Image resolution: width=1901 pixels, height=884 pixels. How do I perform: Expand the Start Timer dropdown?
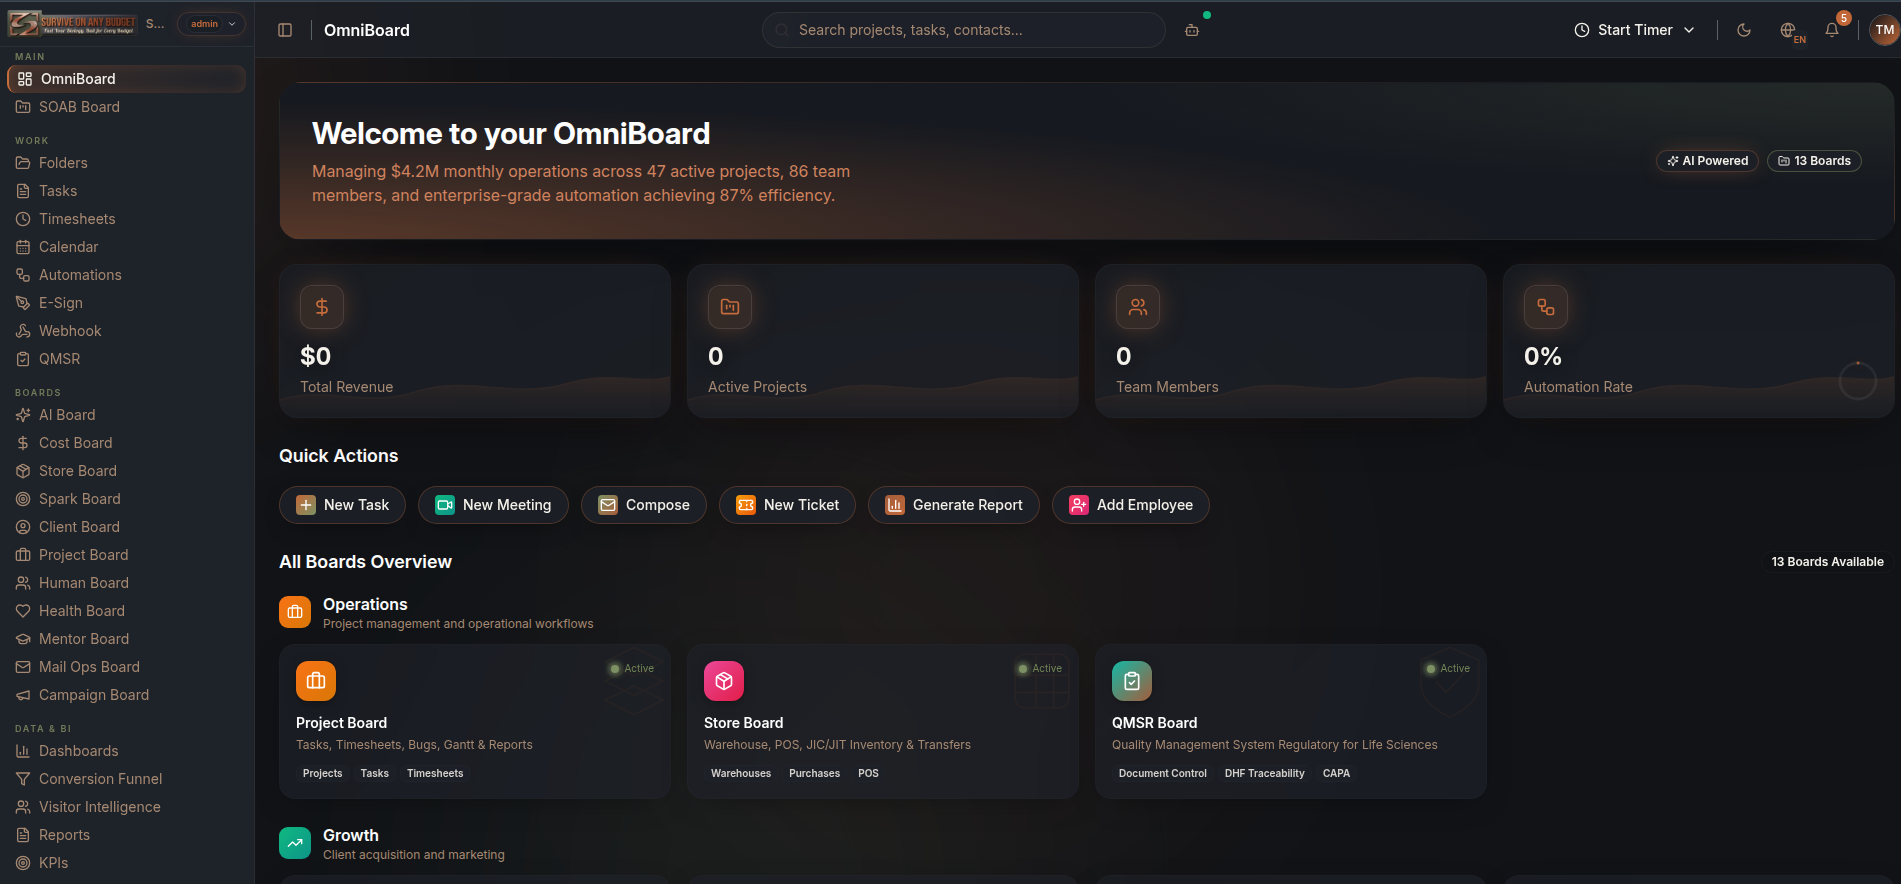pos(1634,30)
